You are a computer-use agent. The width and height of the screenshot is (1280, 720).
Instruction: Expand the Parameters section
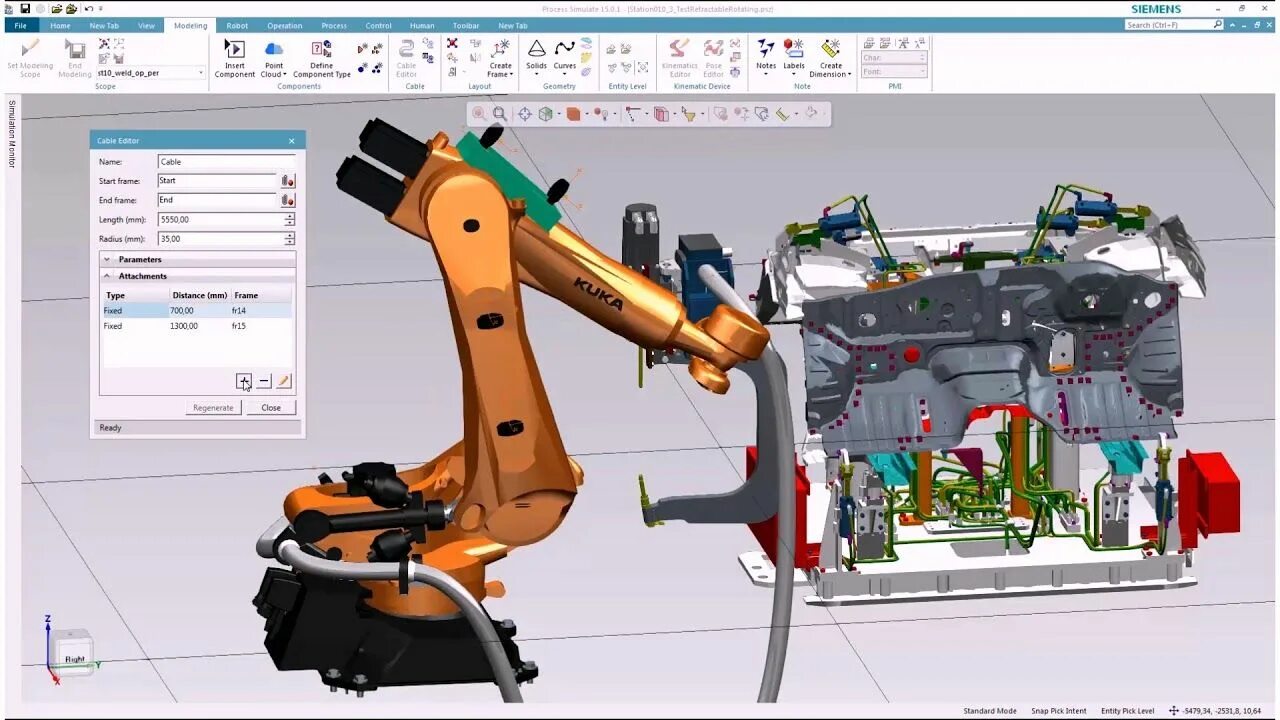pos(107,260)
